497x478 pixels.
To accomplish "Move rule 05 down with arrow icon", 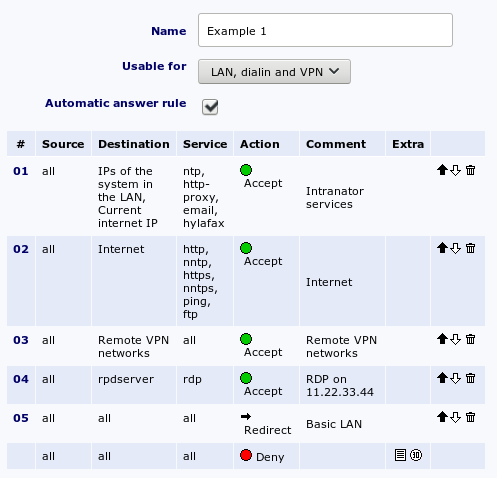I will pos(455,417).
